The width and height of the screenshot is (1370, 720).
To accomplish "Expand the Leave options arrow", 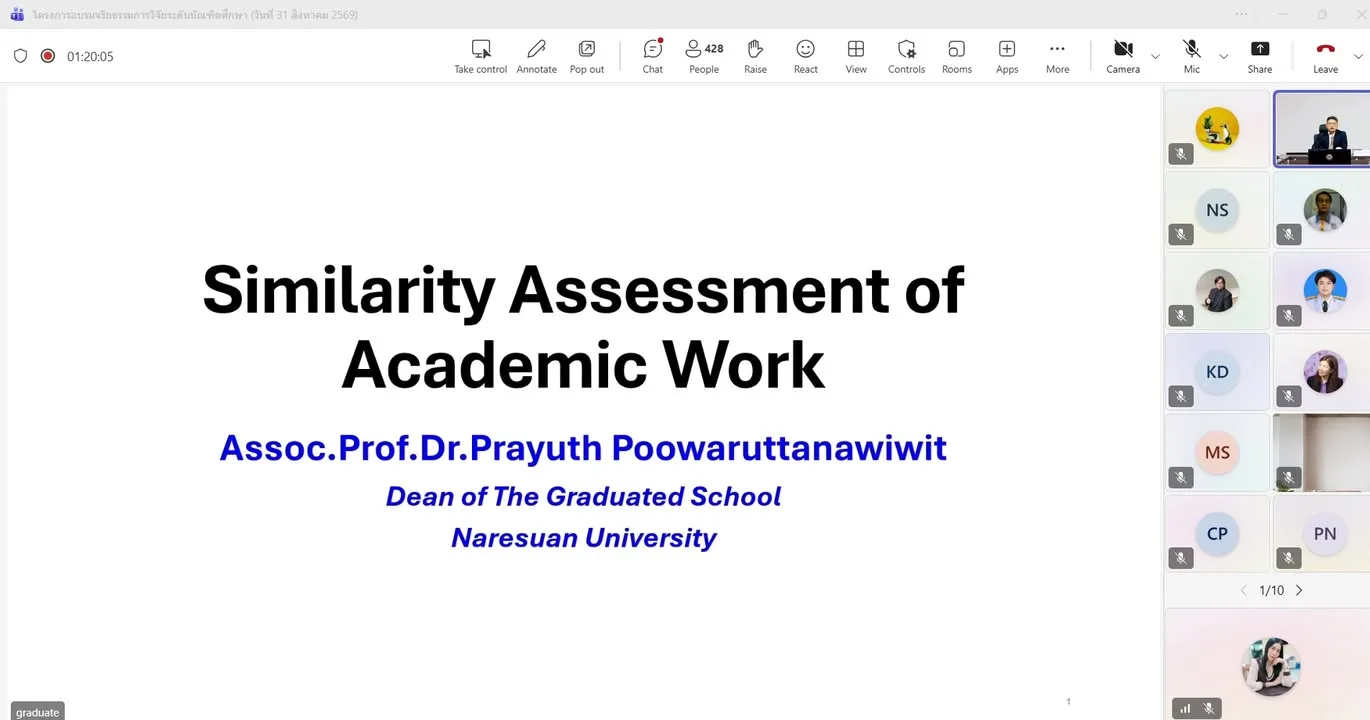I will click(x=1358, y=56).
